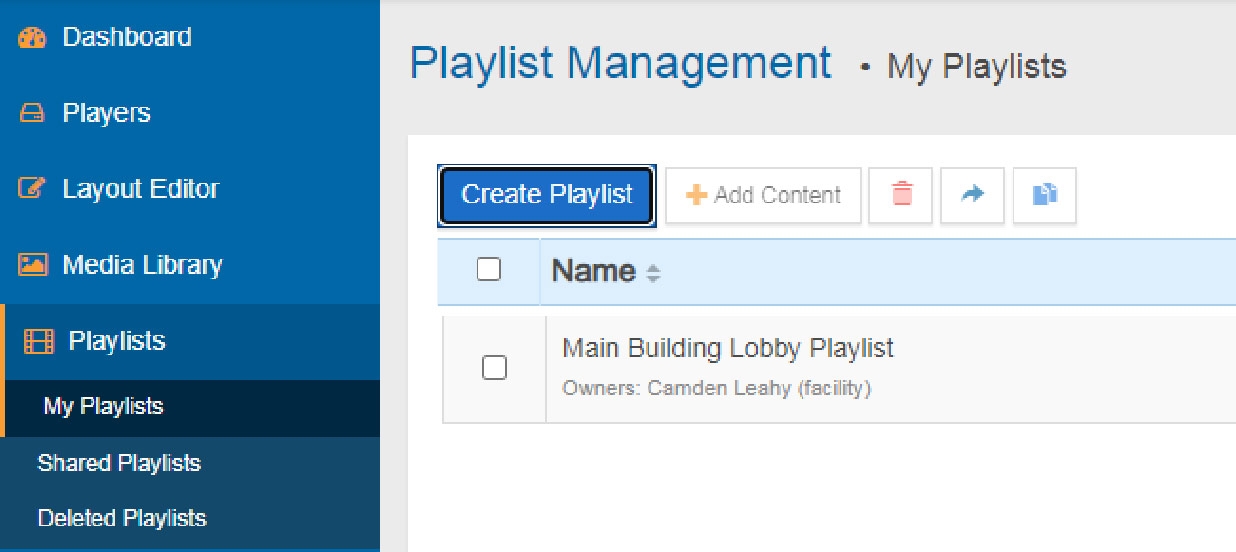Click the Dashboard gauge icon
The image size is (1236, 552).
coord(32,38)
